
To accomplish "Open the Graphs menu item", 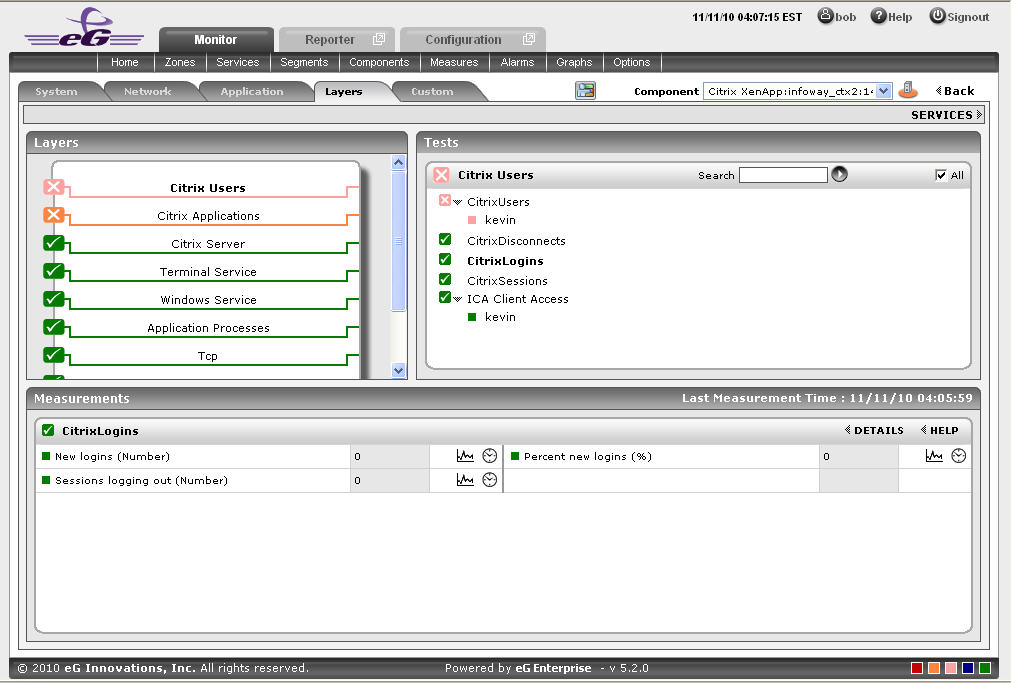I will point(574,62).
